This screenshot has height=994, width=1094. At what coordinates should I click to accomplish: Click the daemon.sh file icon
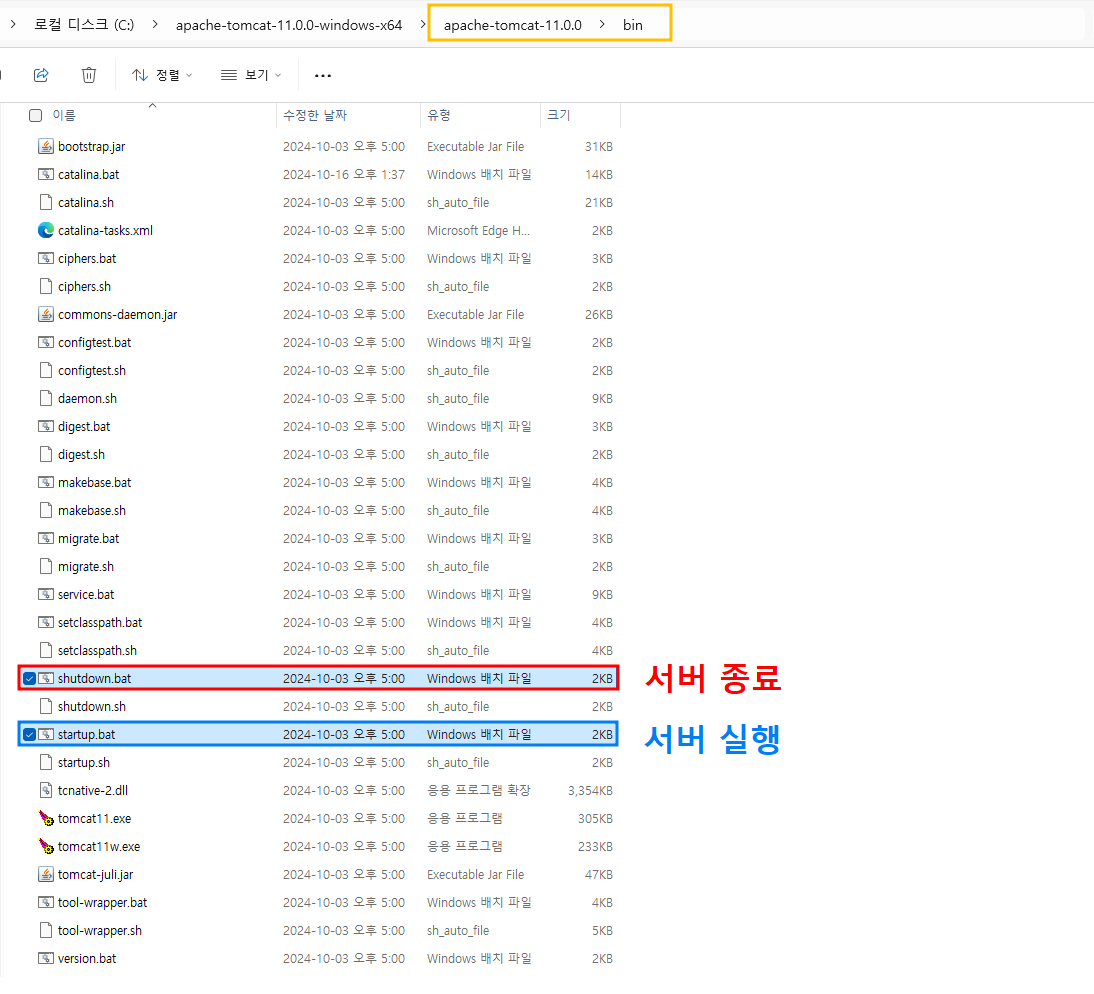[45, 398]
